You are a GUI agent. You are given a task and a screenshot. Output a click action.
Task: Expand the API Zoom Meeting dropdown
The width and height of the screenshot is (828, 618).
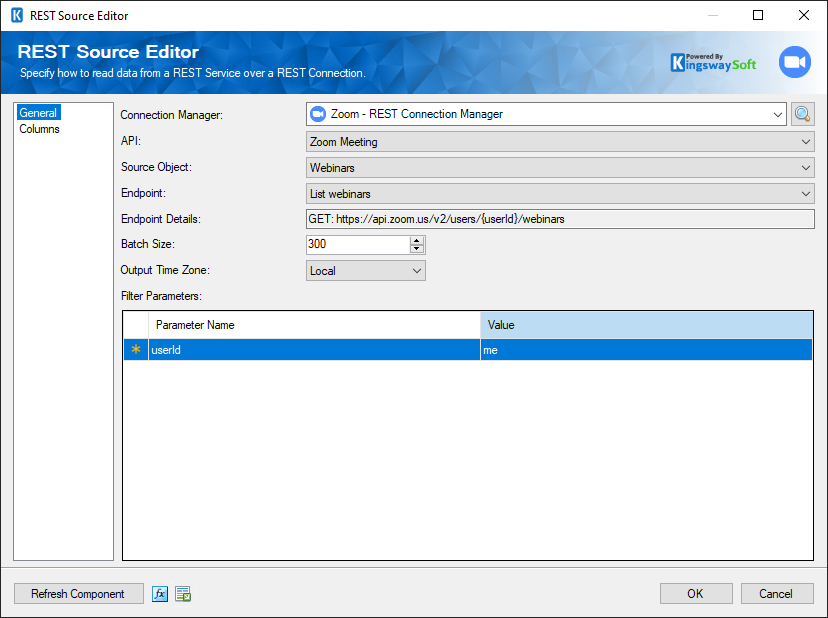[560, 142]
